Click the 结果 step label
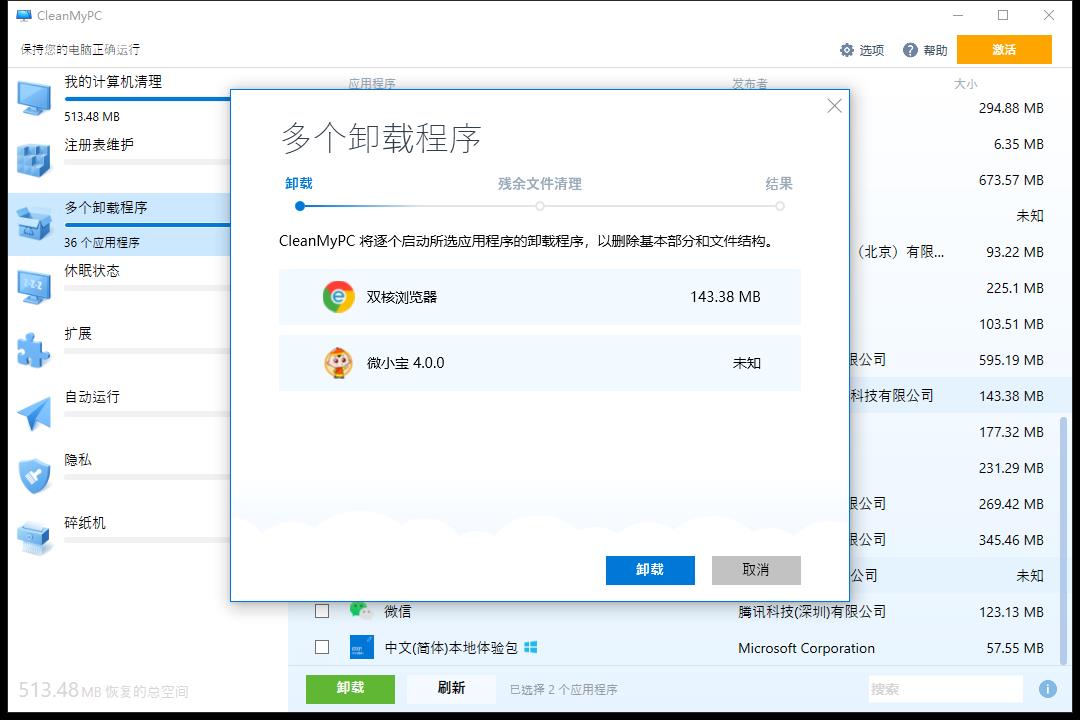The height and width of the screenshot is (720, 1080). (779, 184)
